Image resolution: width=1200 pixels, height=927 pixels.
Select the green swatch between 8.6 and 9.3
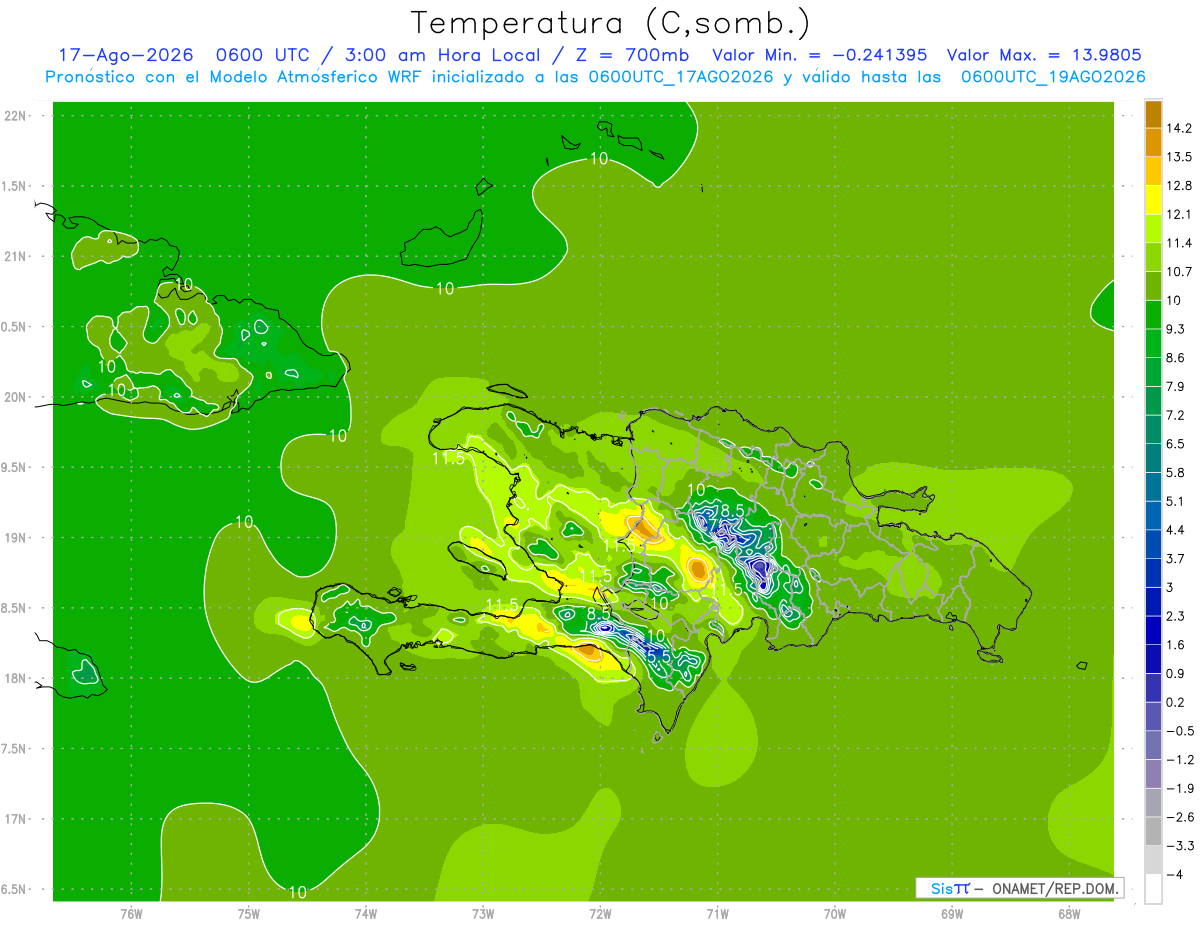1153,343
